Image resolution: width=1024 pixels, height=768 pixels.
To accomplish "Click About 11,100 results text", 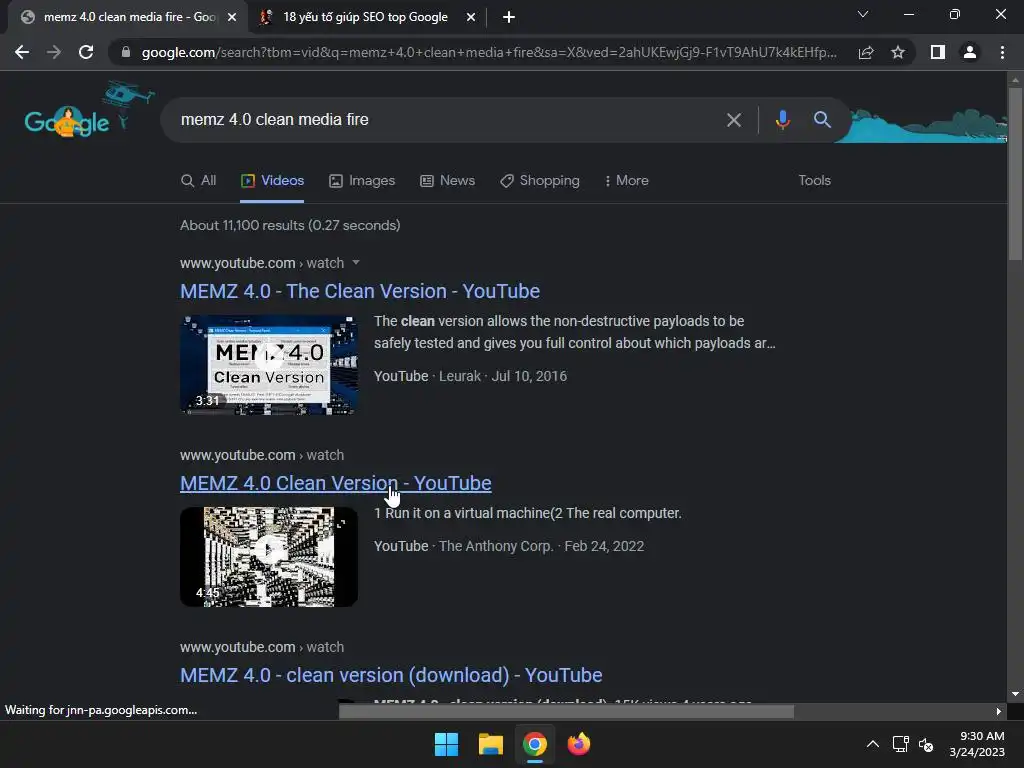I will (290, 225).
